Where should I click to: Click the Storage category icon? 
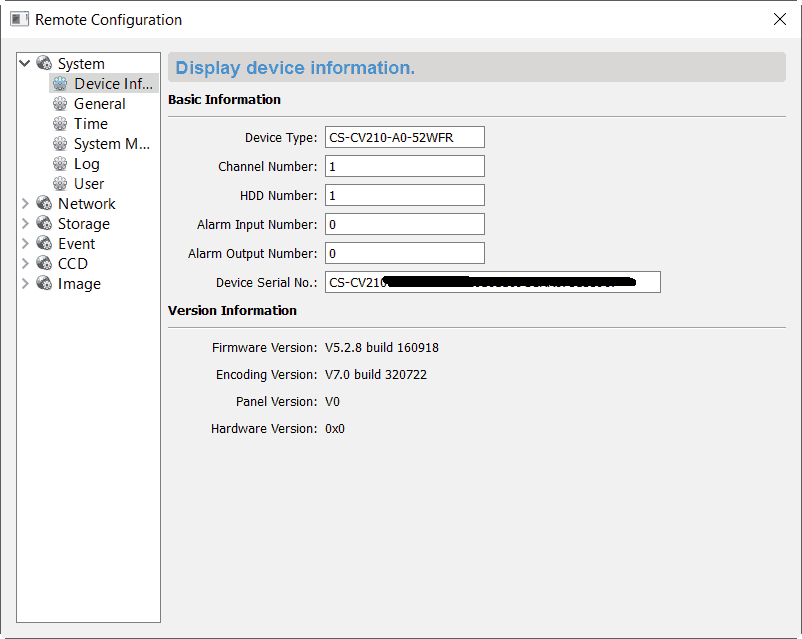point(44,224)
